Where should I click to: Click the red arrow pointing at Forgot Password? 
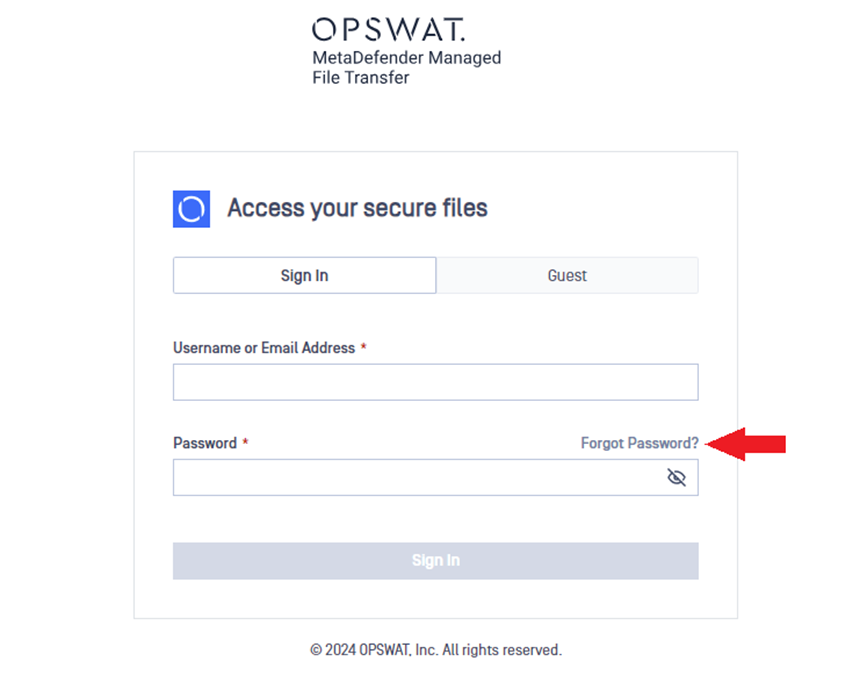[x=746, y=444]
